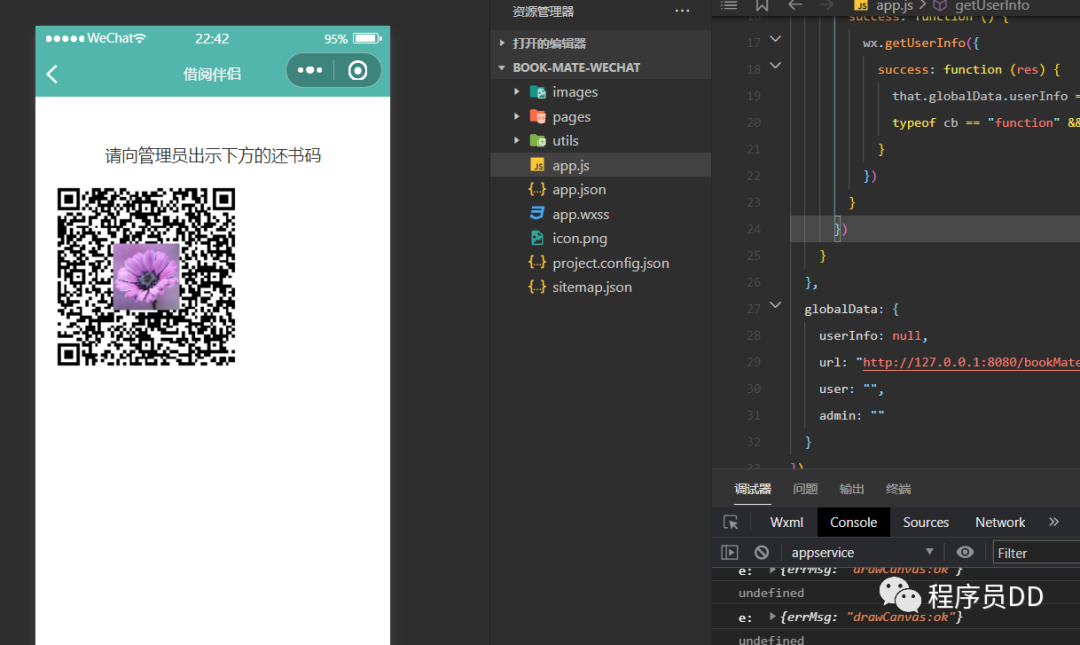1080x645 pixels.
Task: Select app.js in the file tree
Action: (x=601, y=165)
